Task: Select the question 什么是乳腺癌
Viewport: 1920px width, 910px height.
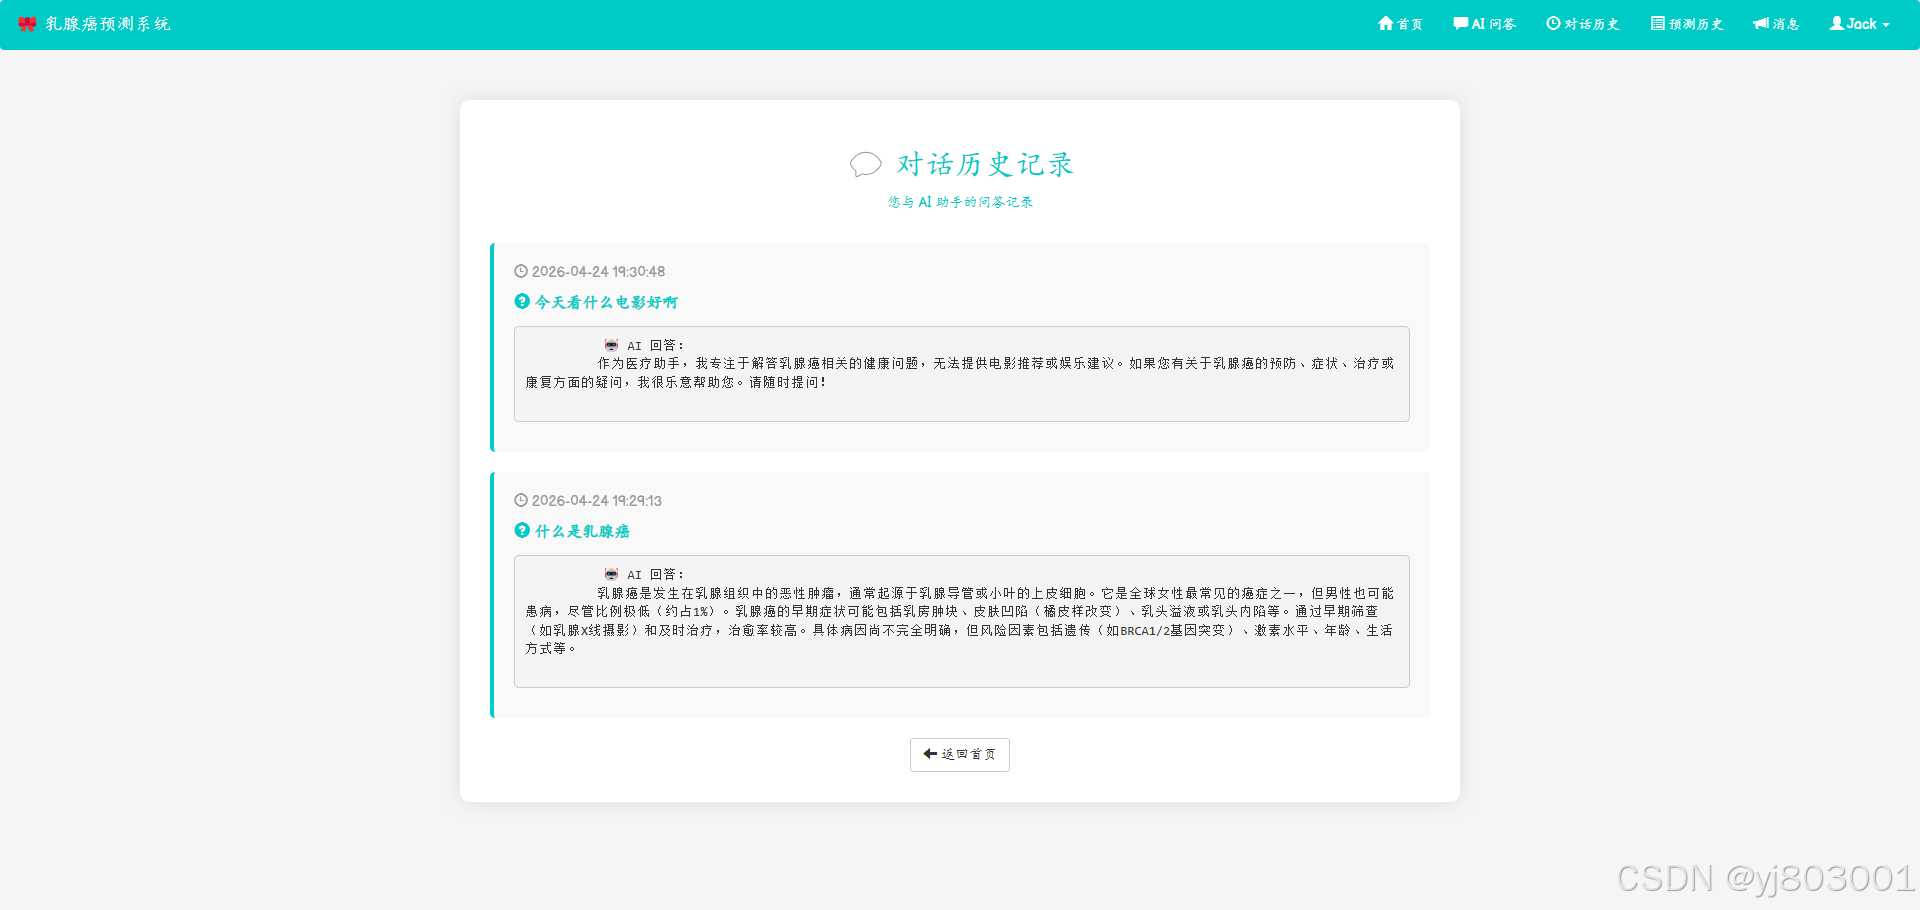Action: pyautogui.click(x=582, y=531)
